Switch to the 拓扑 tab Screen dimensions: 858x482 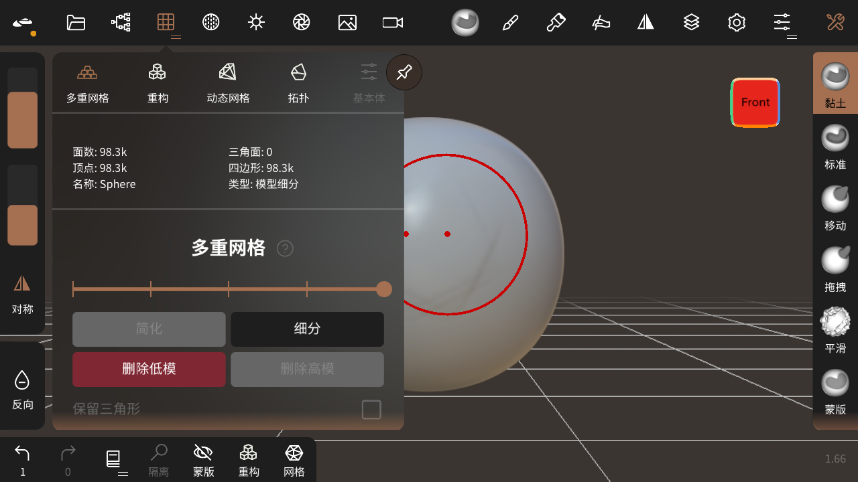pyautogui.click(x=298, y=84)
